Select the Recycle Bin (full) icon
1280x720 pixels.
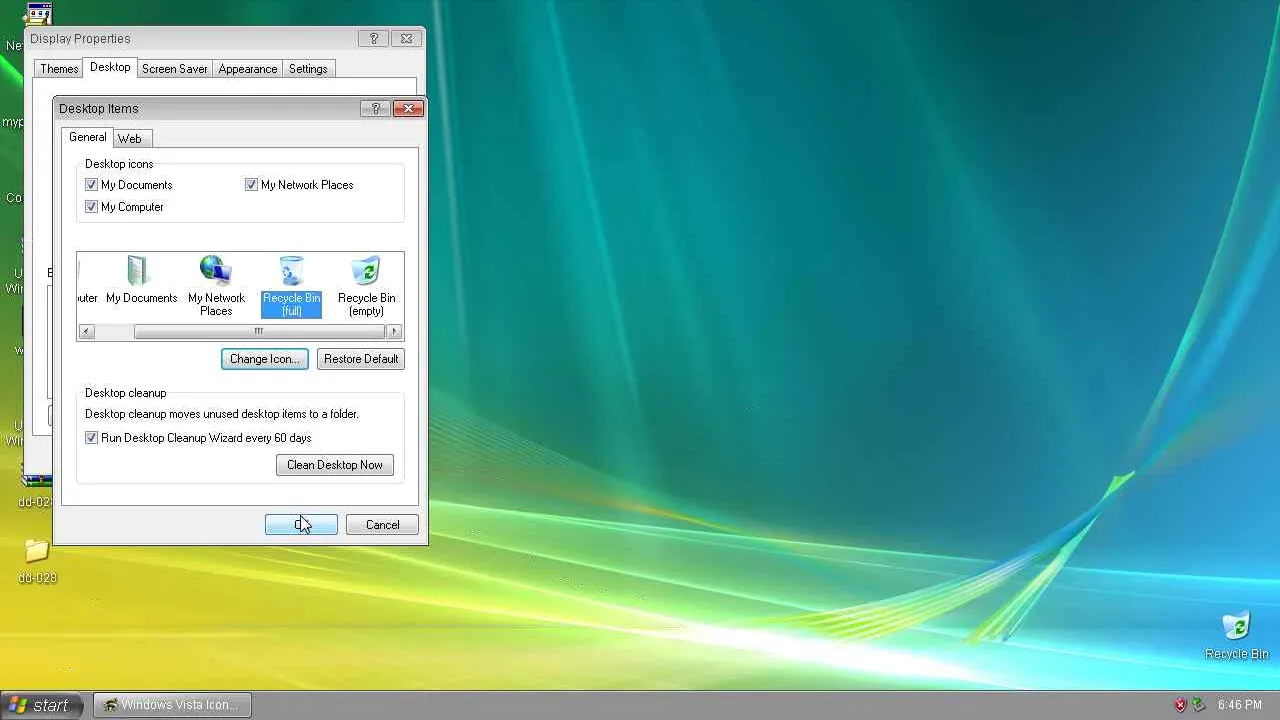click(291, 286)
